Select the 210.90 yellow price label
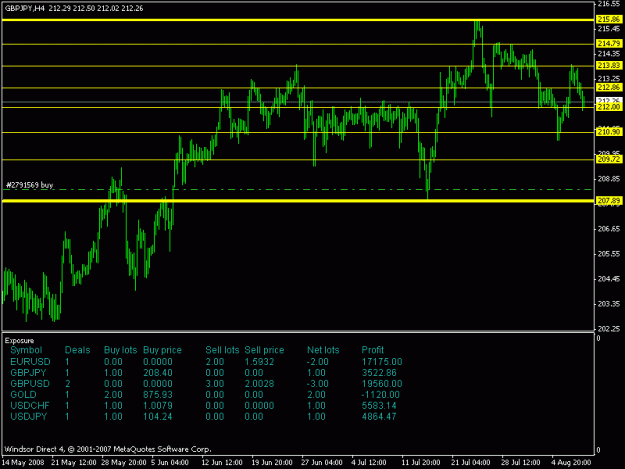This screenshot has height=469, width=625. (x=609, y=132)
